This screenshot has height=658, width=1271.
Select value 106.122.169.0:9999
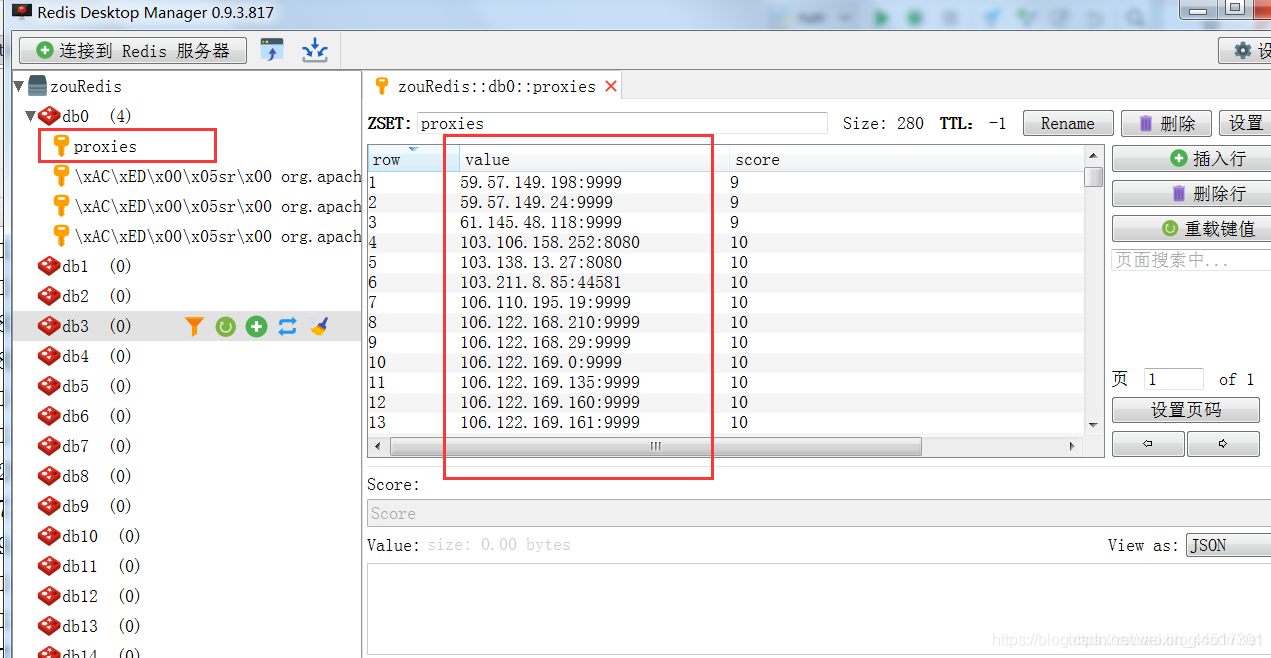point(541,362)
